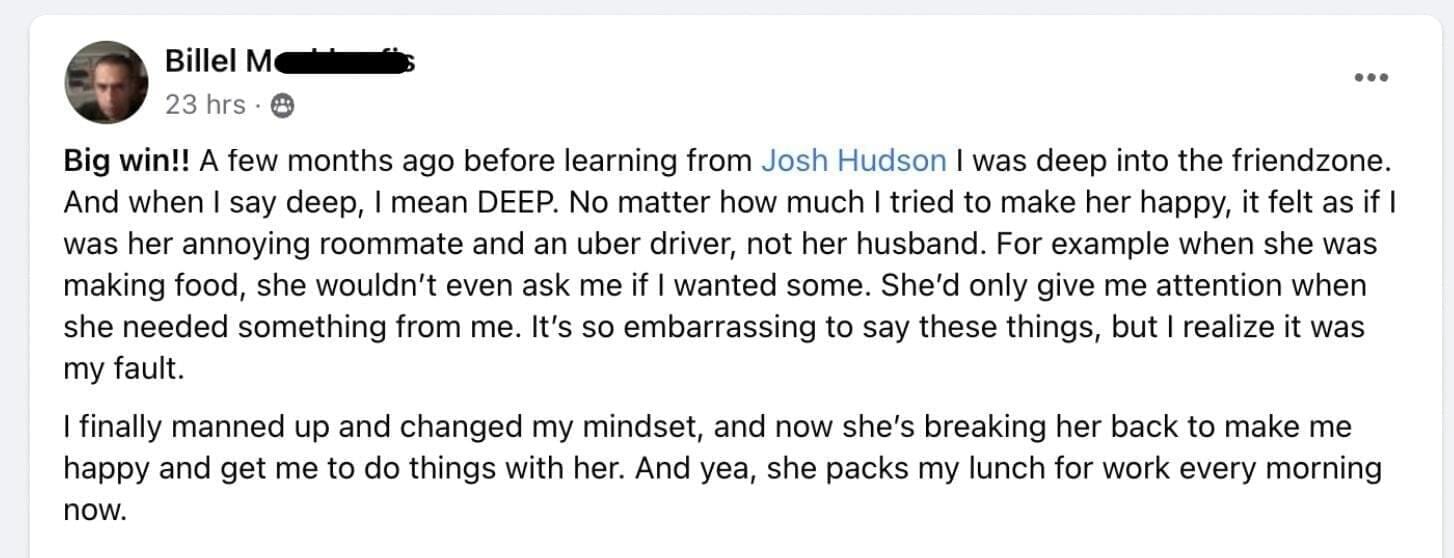Click the final word 'now.' of the post
The height and width of the screenshot is (558, 1454).
point(96,511)
